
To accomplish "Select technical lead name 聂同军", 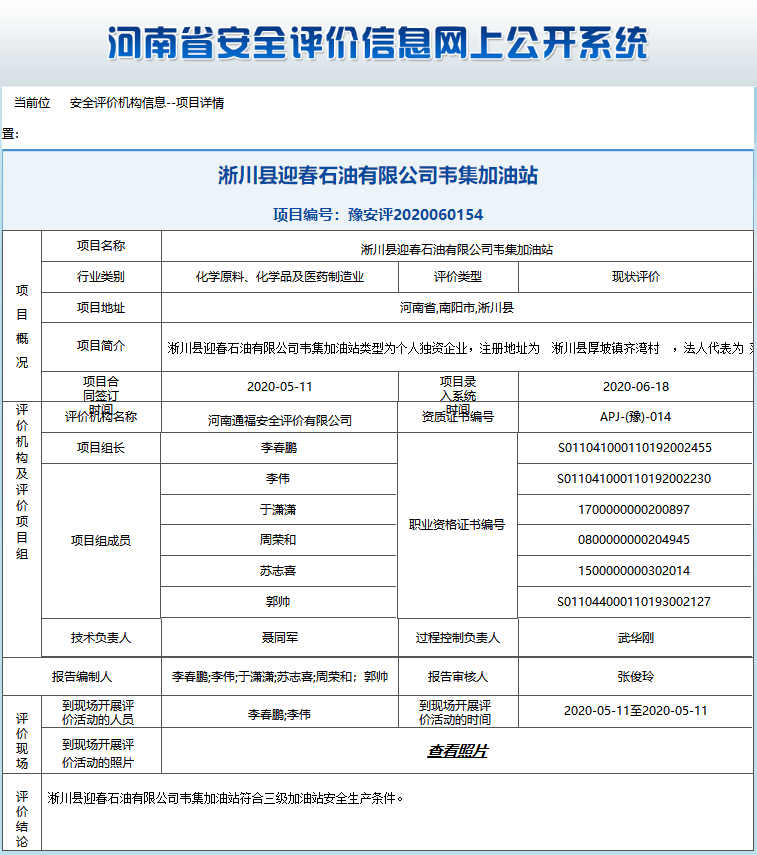I will tap(280, 637).
